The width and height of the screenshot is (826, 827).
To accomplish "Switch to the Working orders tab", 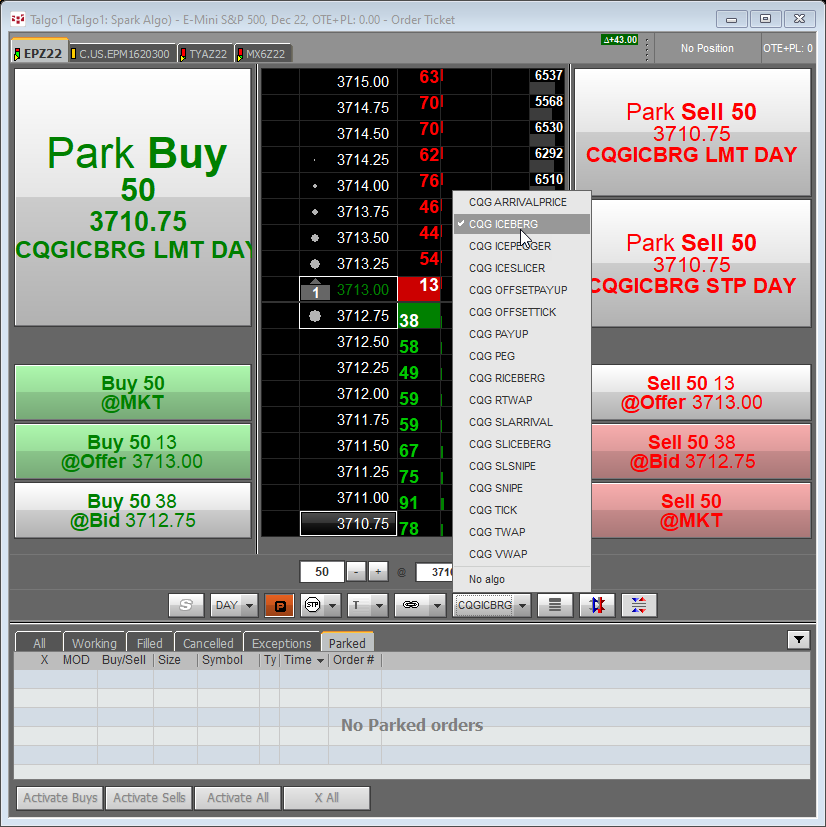I will (94, 643).
